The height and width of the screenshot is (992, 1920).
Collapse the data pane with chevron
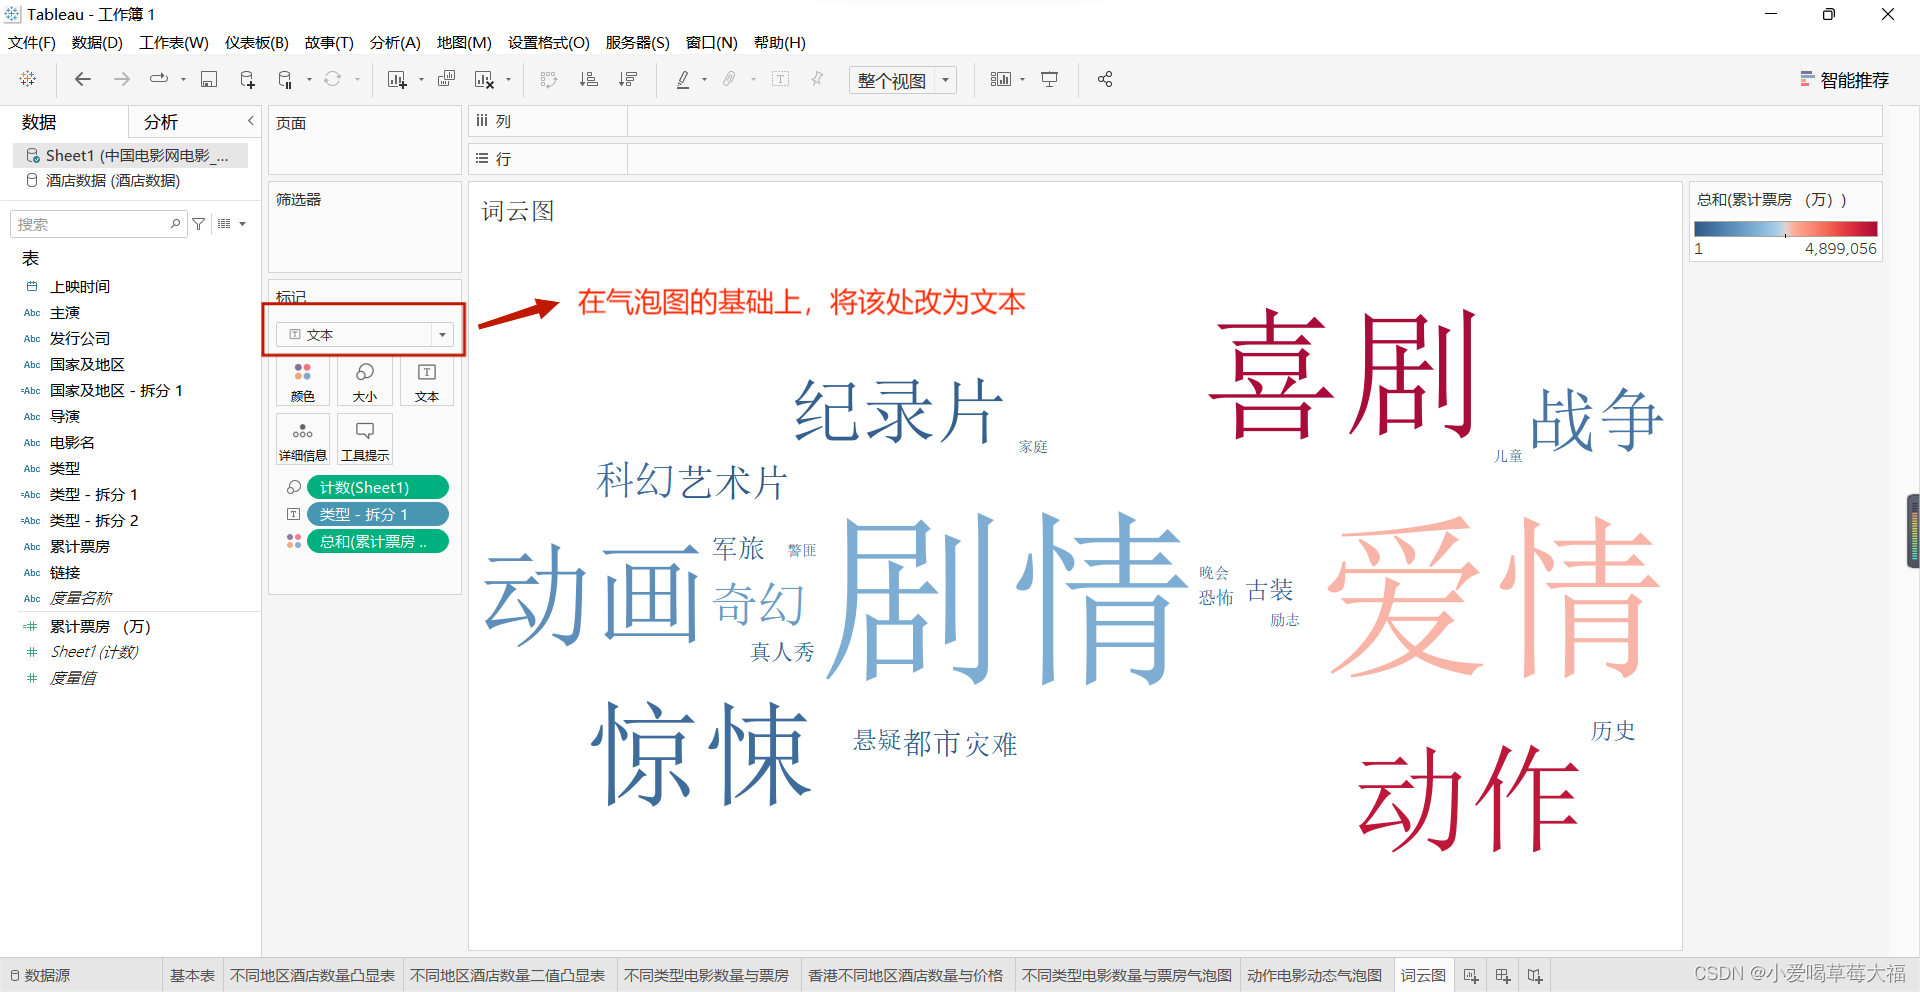click(x=250, y=121)
